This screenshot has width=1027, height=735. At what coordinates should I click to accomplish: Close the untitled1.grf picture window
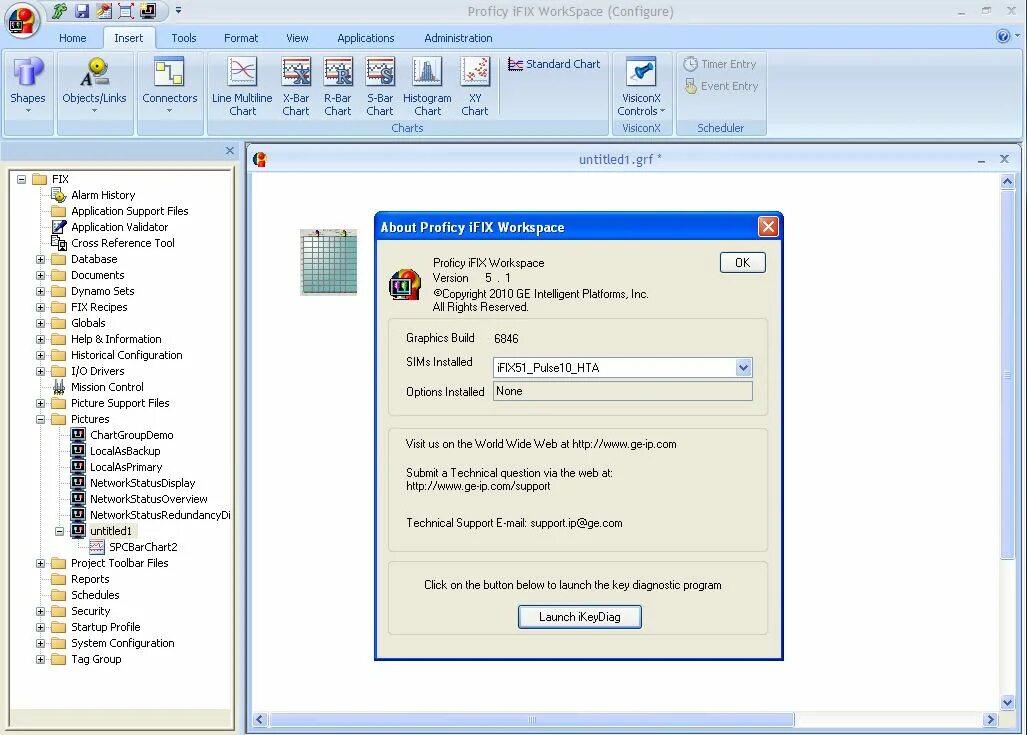click(1003, 159)
